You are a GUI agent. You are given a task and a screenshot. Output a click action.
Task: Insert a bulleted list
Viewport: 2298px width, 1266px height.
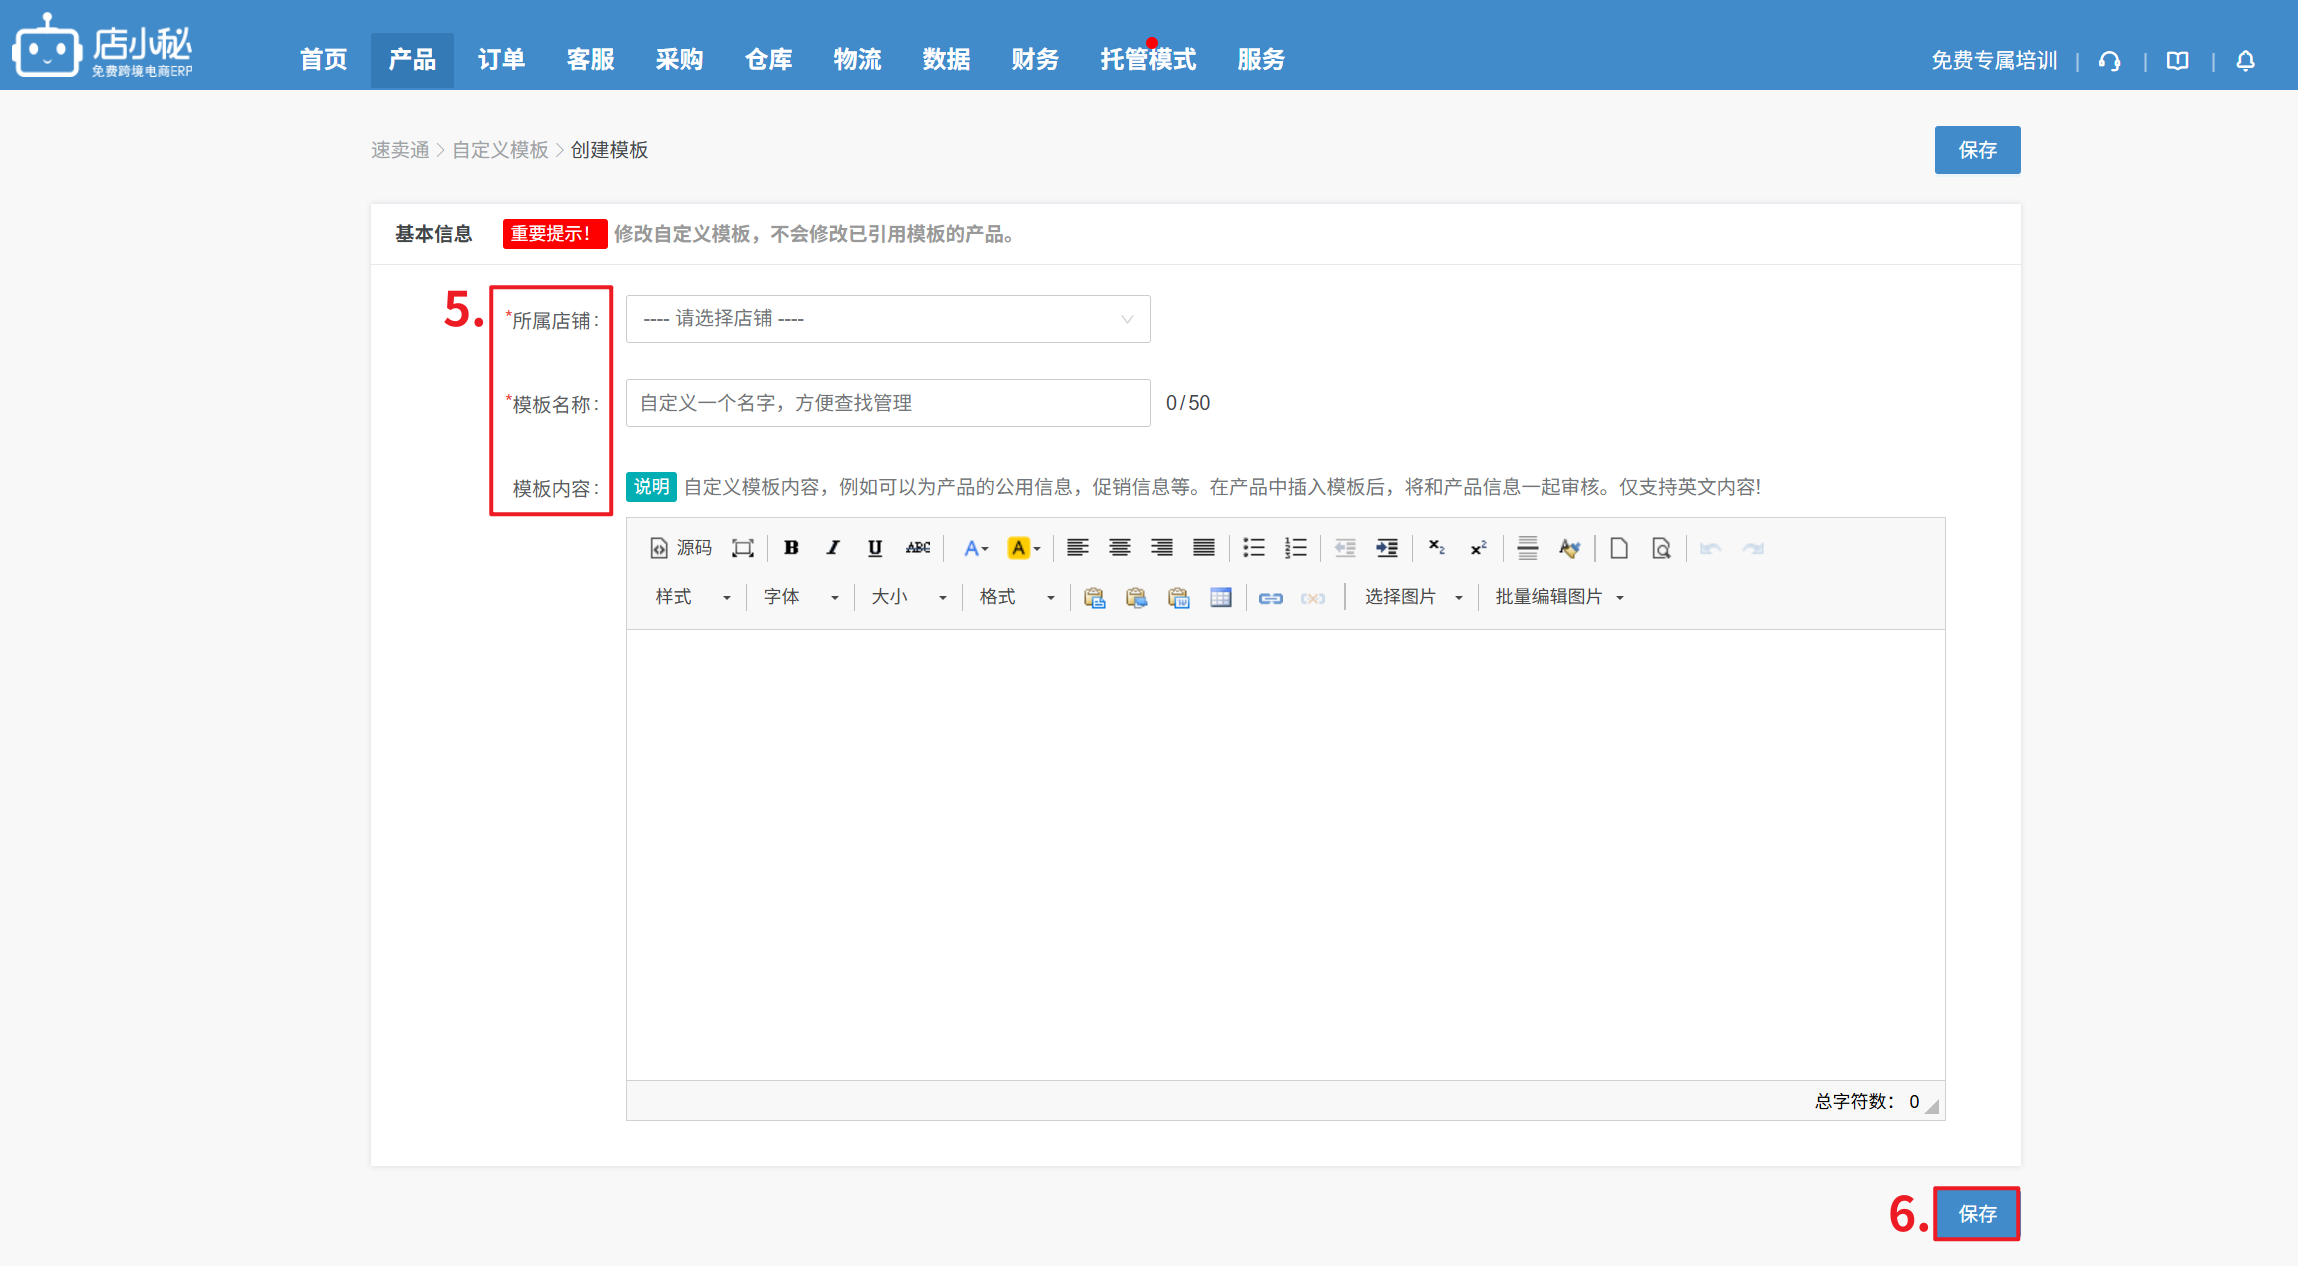tap(1253, 548)
